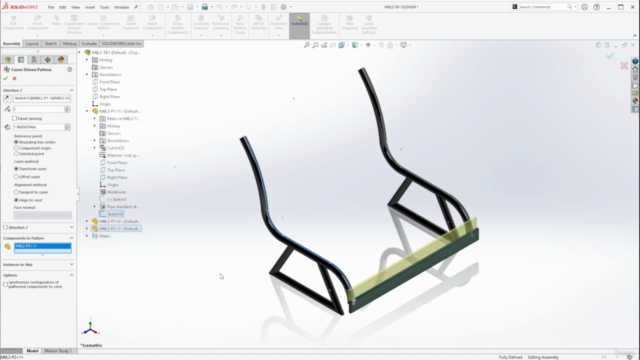640x360 pixels.
Task: Switch to the Evaluate tab
Action: 89,44
